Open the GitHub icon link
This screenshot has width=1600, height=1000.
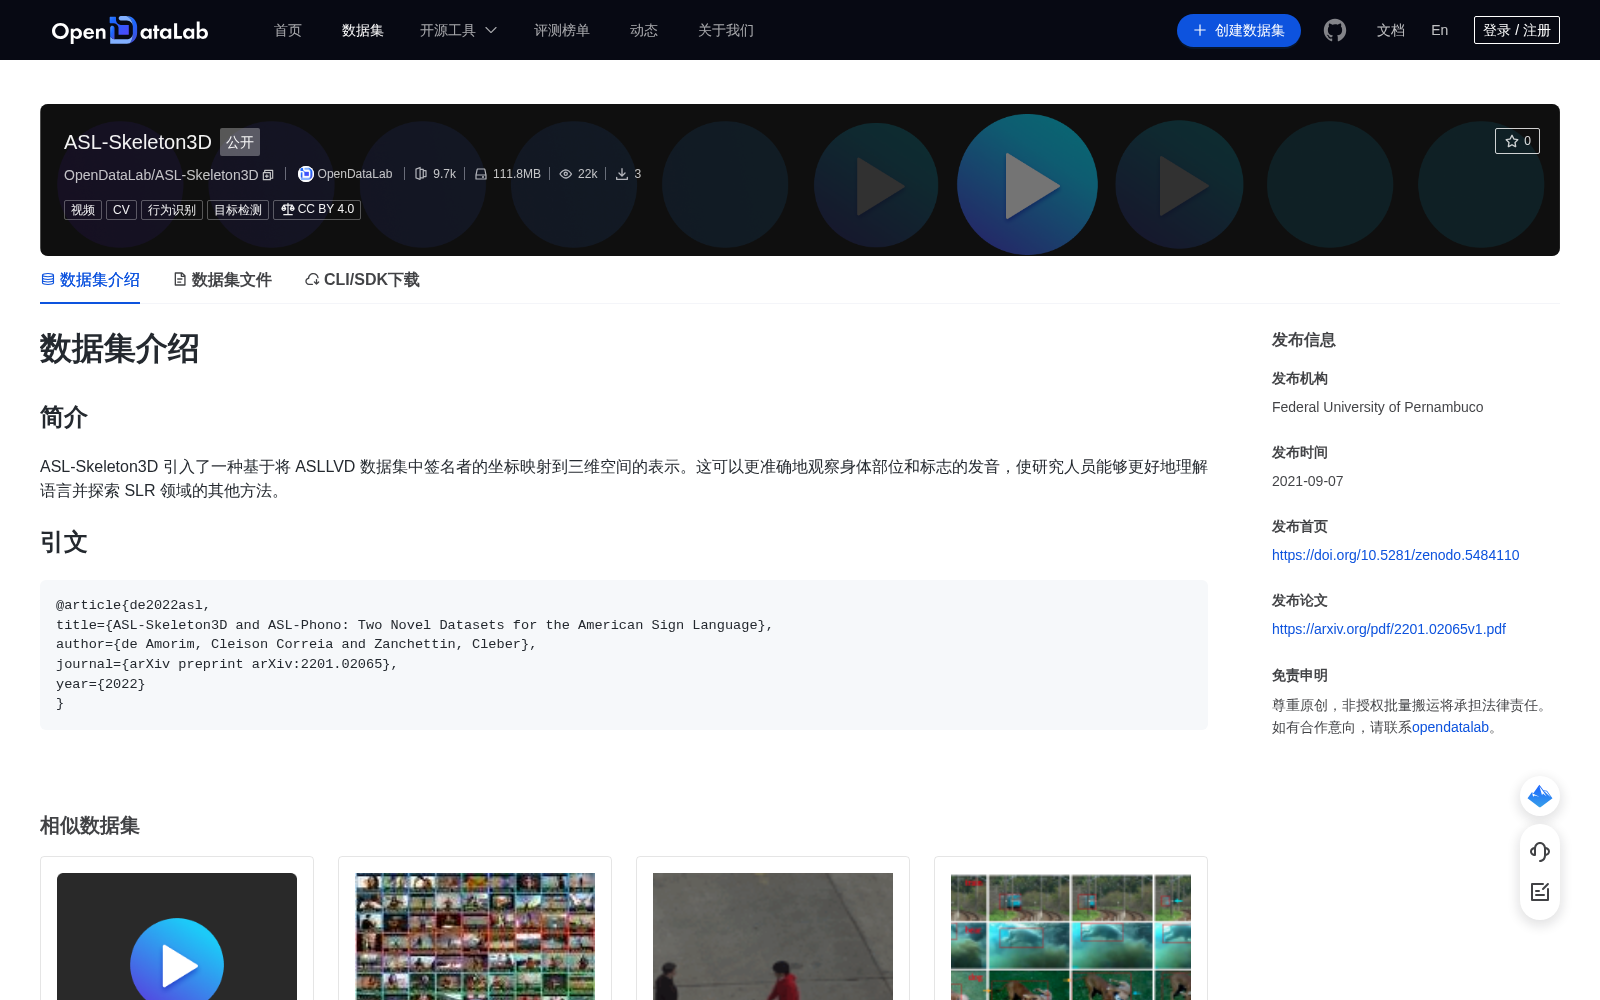(1335, 30)
